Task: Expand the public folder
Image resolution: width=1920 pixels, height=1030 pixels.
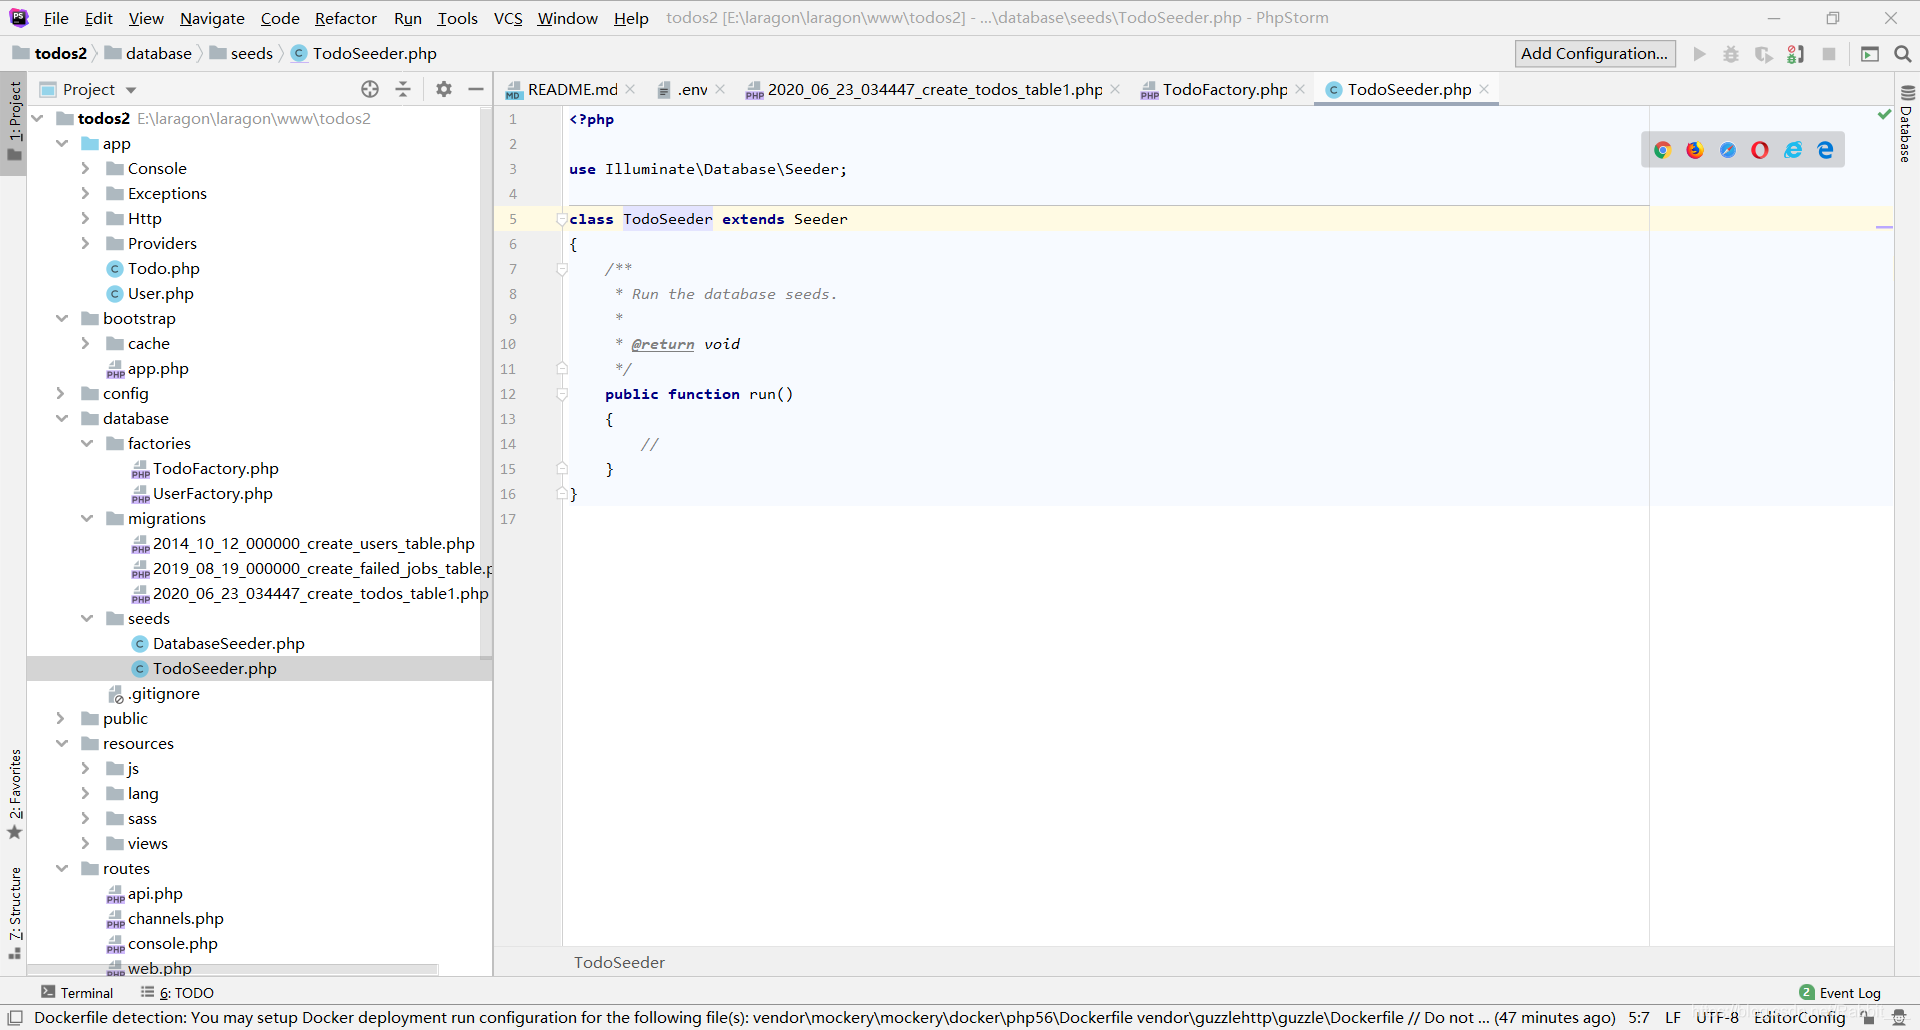Action: tap(62, 718)
